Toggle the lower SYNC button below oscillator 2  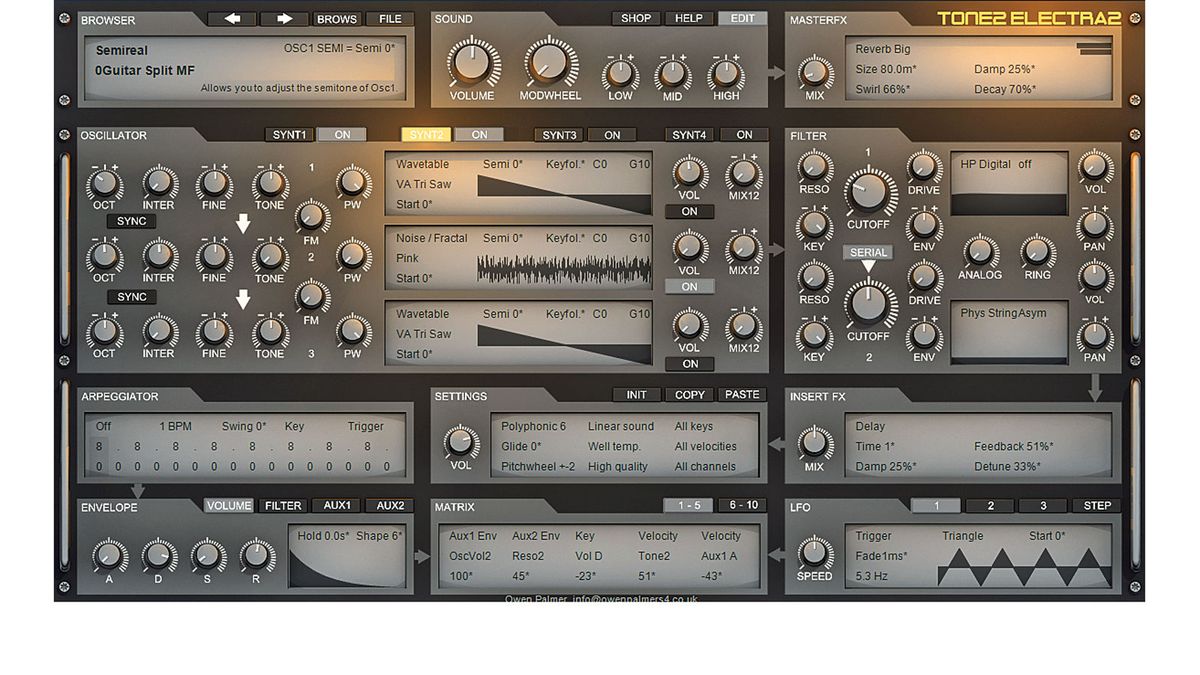132,297
